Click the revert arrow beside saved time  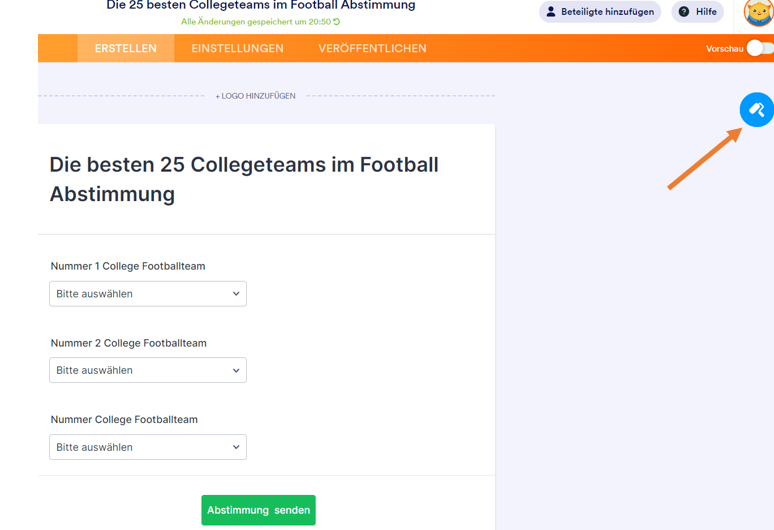coord(337,22)
